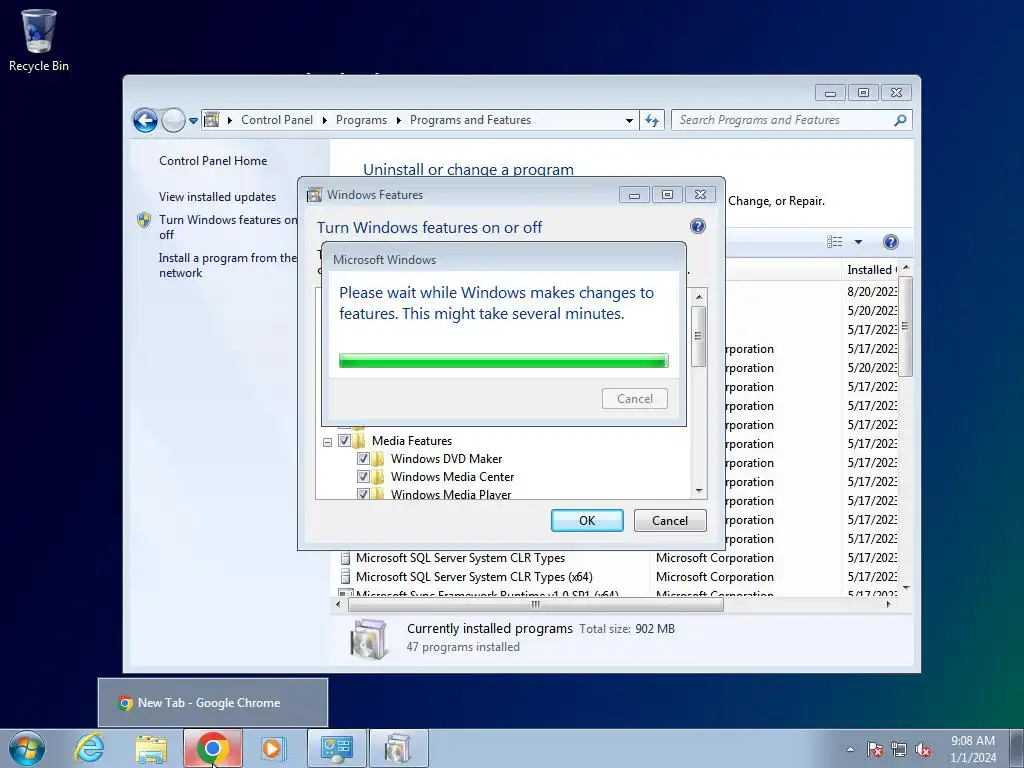Screen dimensions: 1024x768
Task: Click the Currently installed programs icon
Action: tap(370, 638)
